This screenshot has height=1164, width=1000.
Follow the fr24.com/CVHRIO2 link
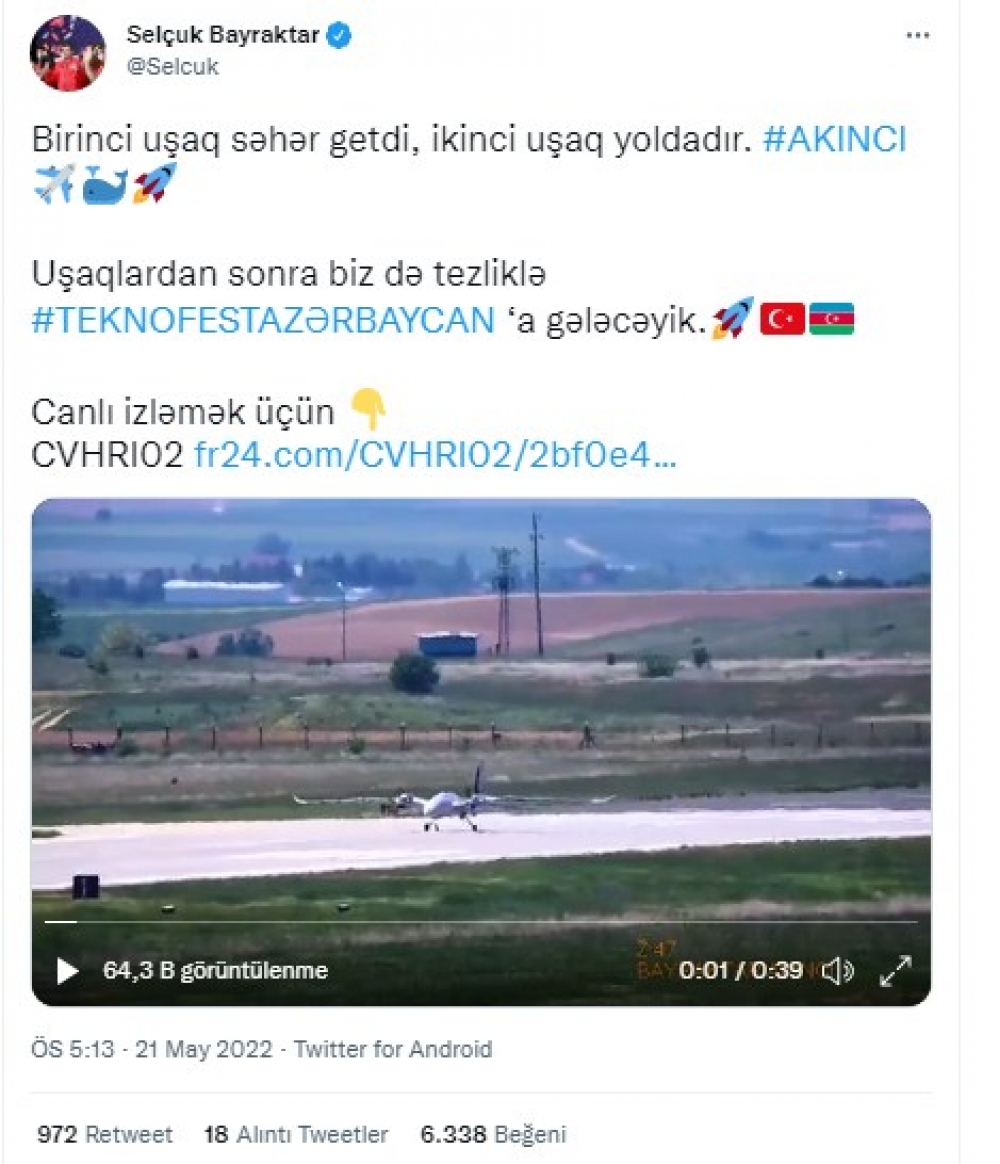click(435, 454)
